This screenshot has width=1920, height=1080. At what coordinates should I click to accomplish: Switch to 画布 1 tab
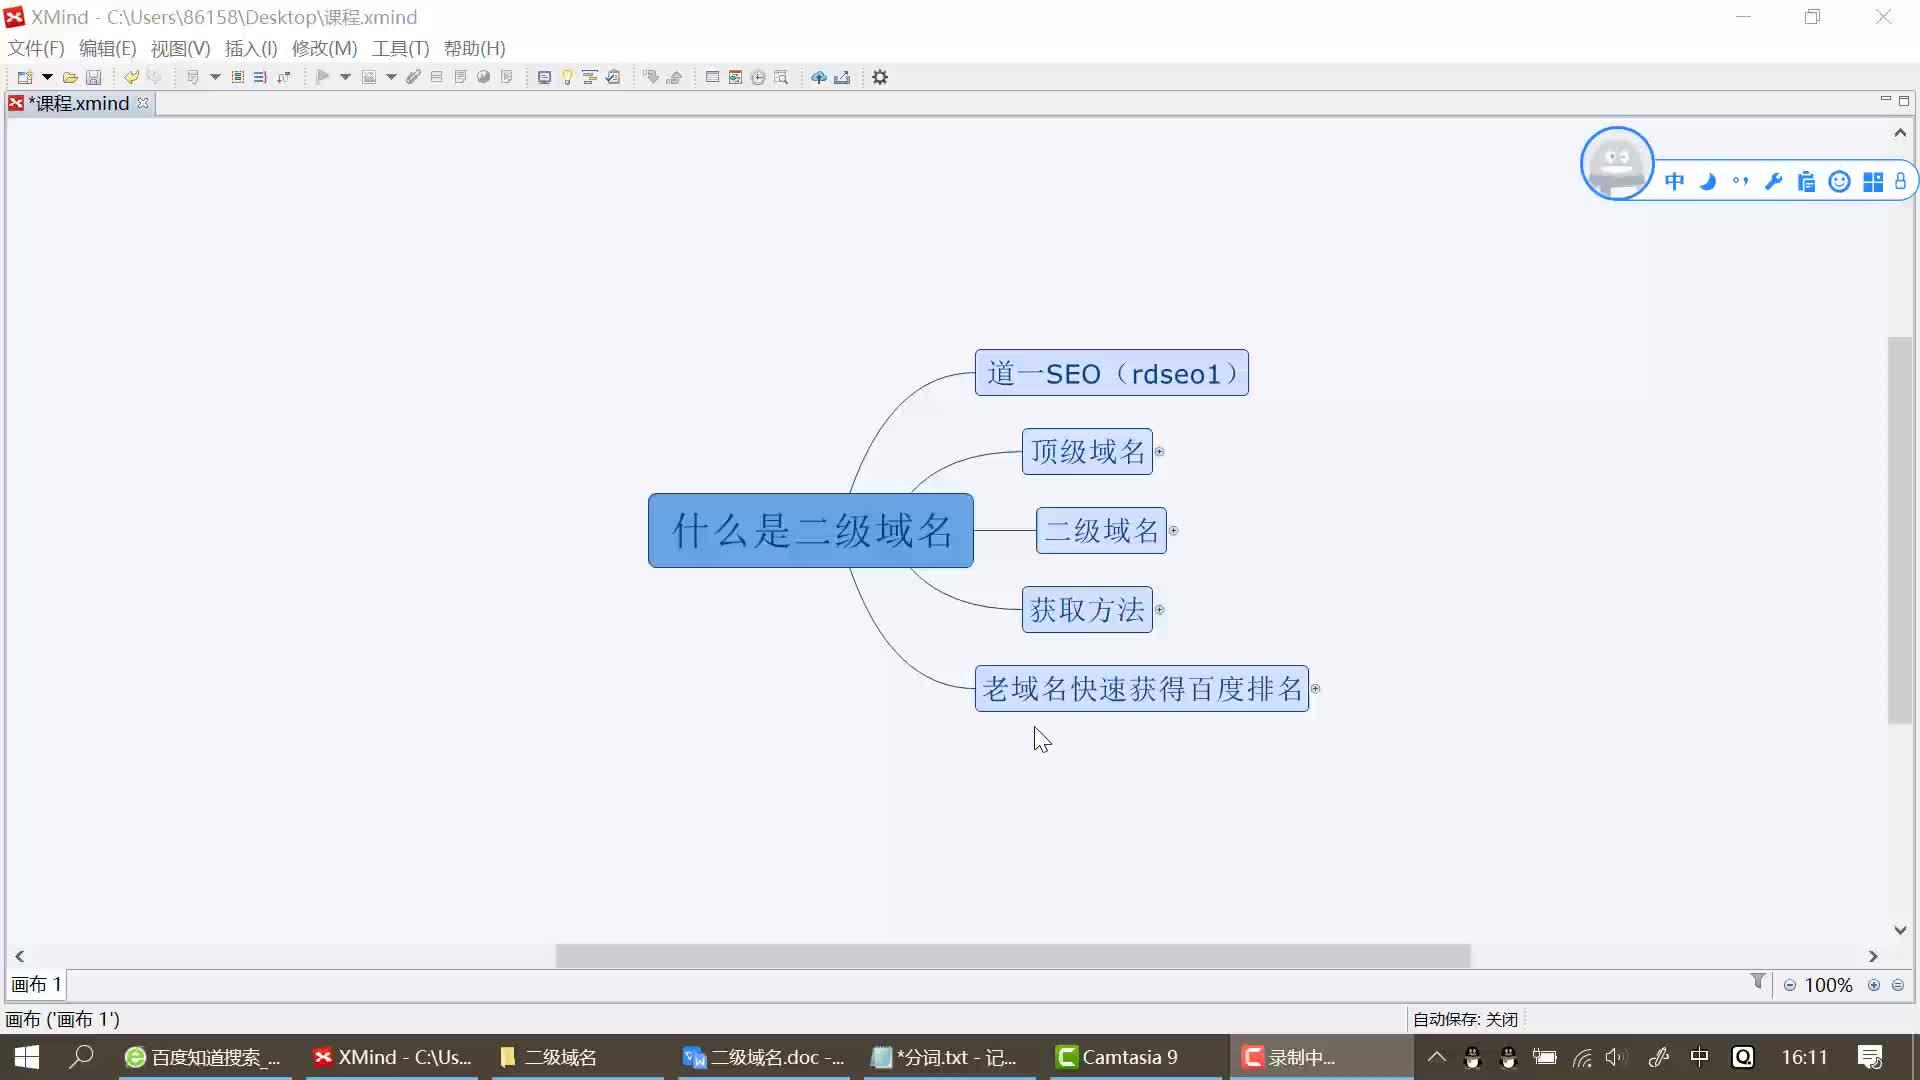click(x=36, y=984)
